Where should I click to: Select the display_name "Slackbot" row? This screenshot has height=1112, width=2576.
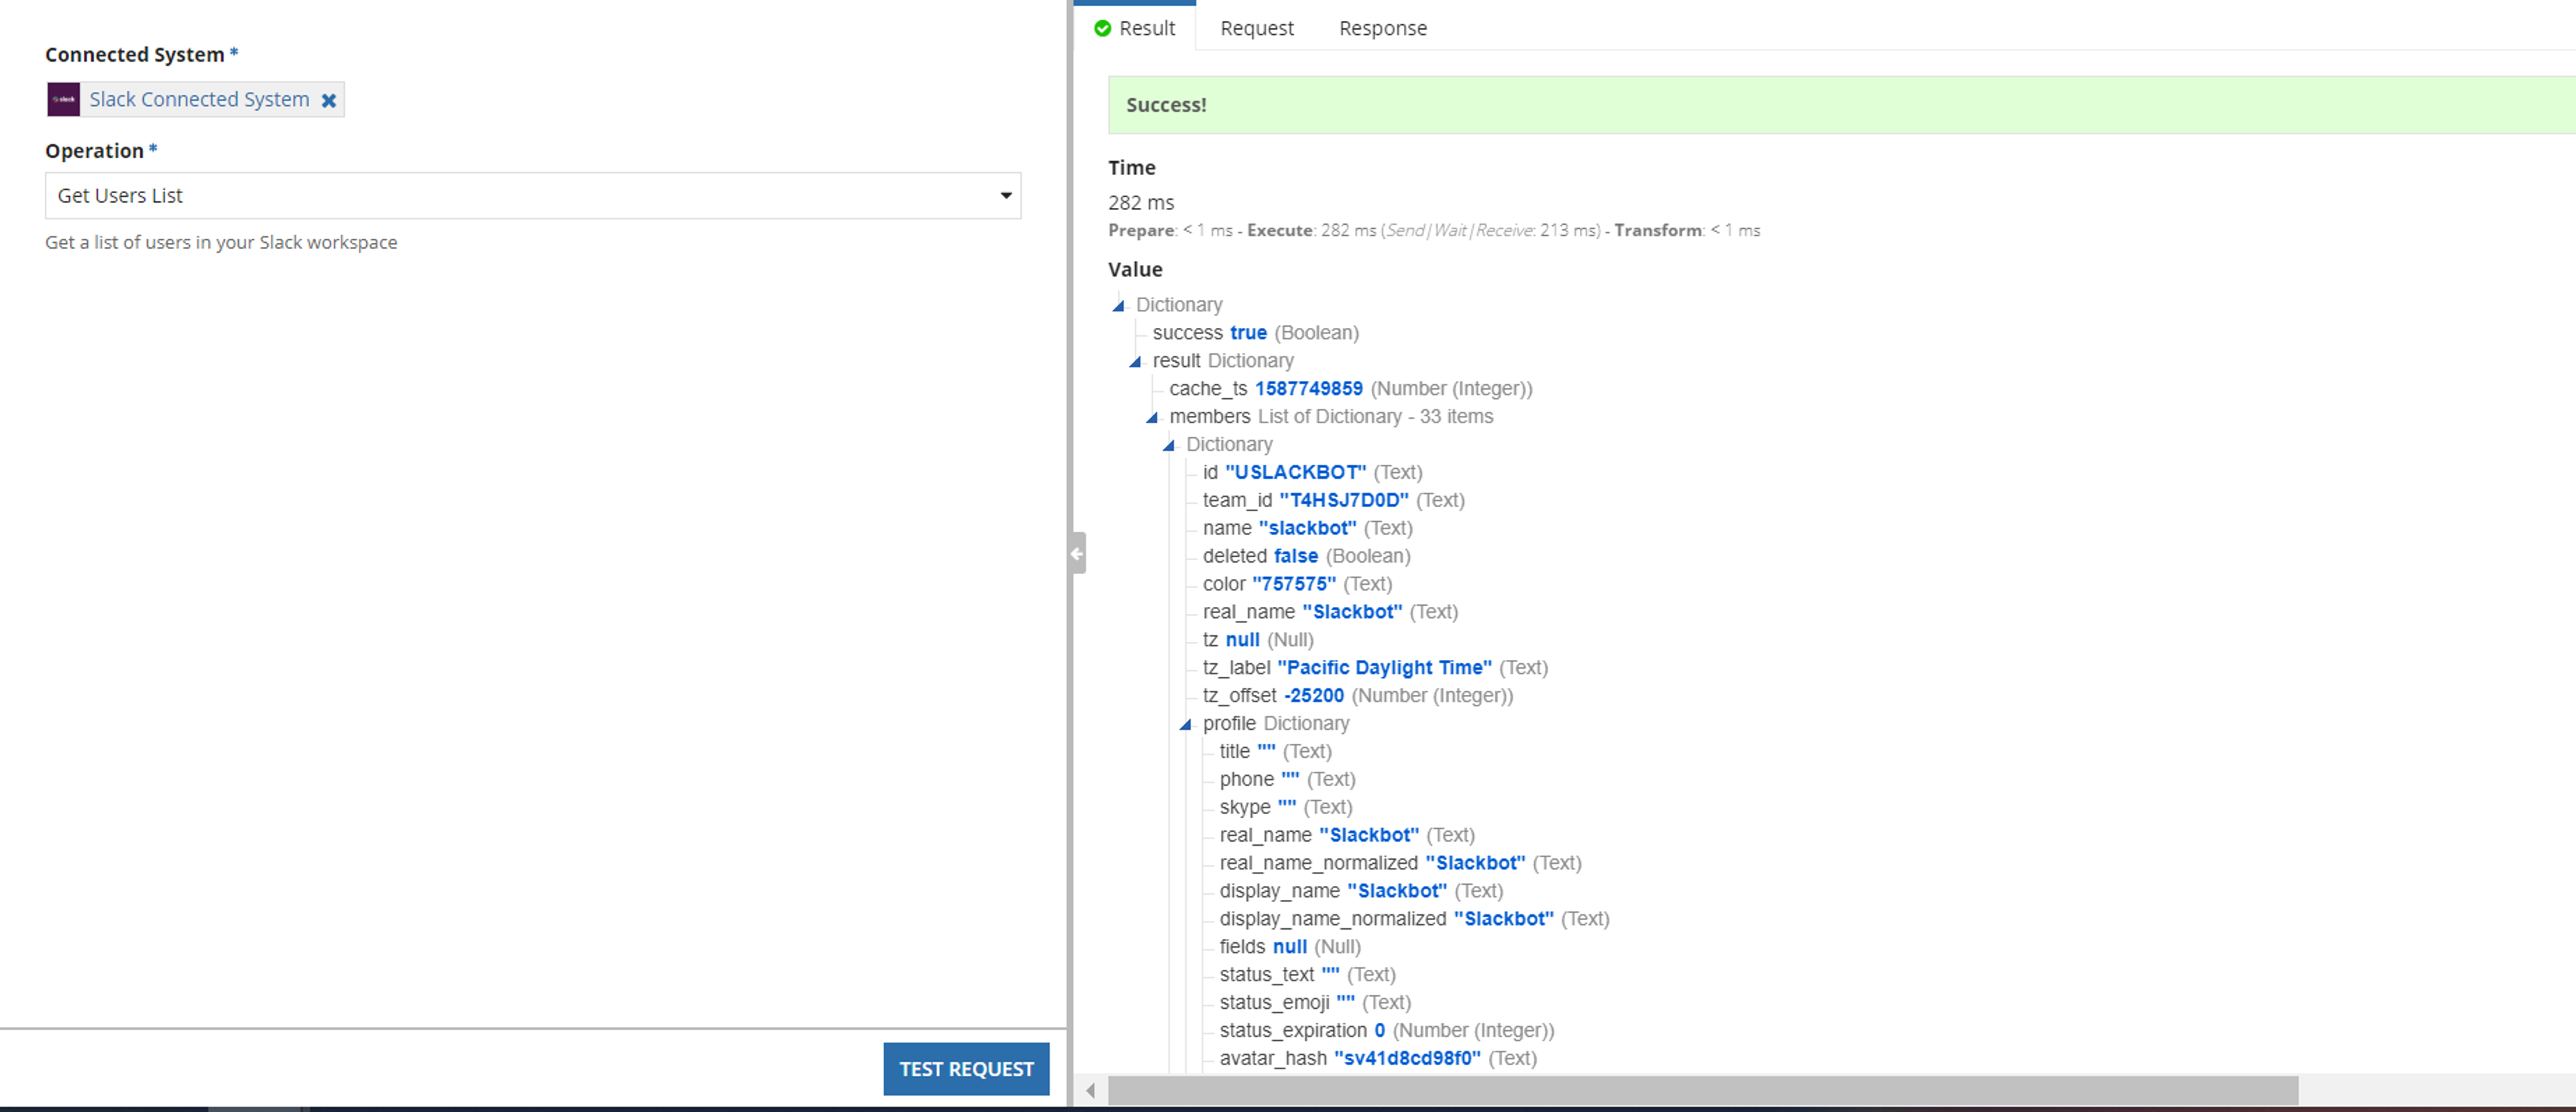[x=1361, y=891]
